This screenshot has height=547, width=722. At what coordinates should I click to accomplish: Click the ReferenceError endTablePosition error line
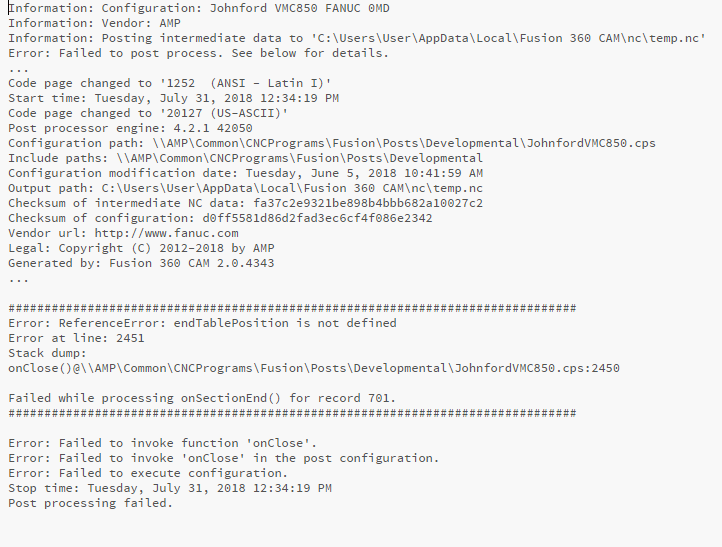click(x=202, y=323)
